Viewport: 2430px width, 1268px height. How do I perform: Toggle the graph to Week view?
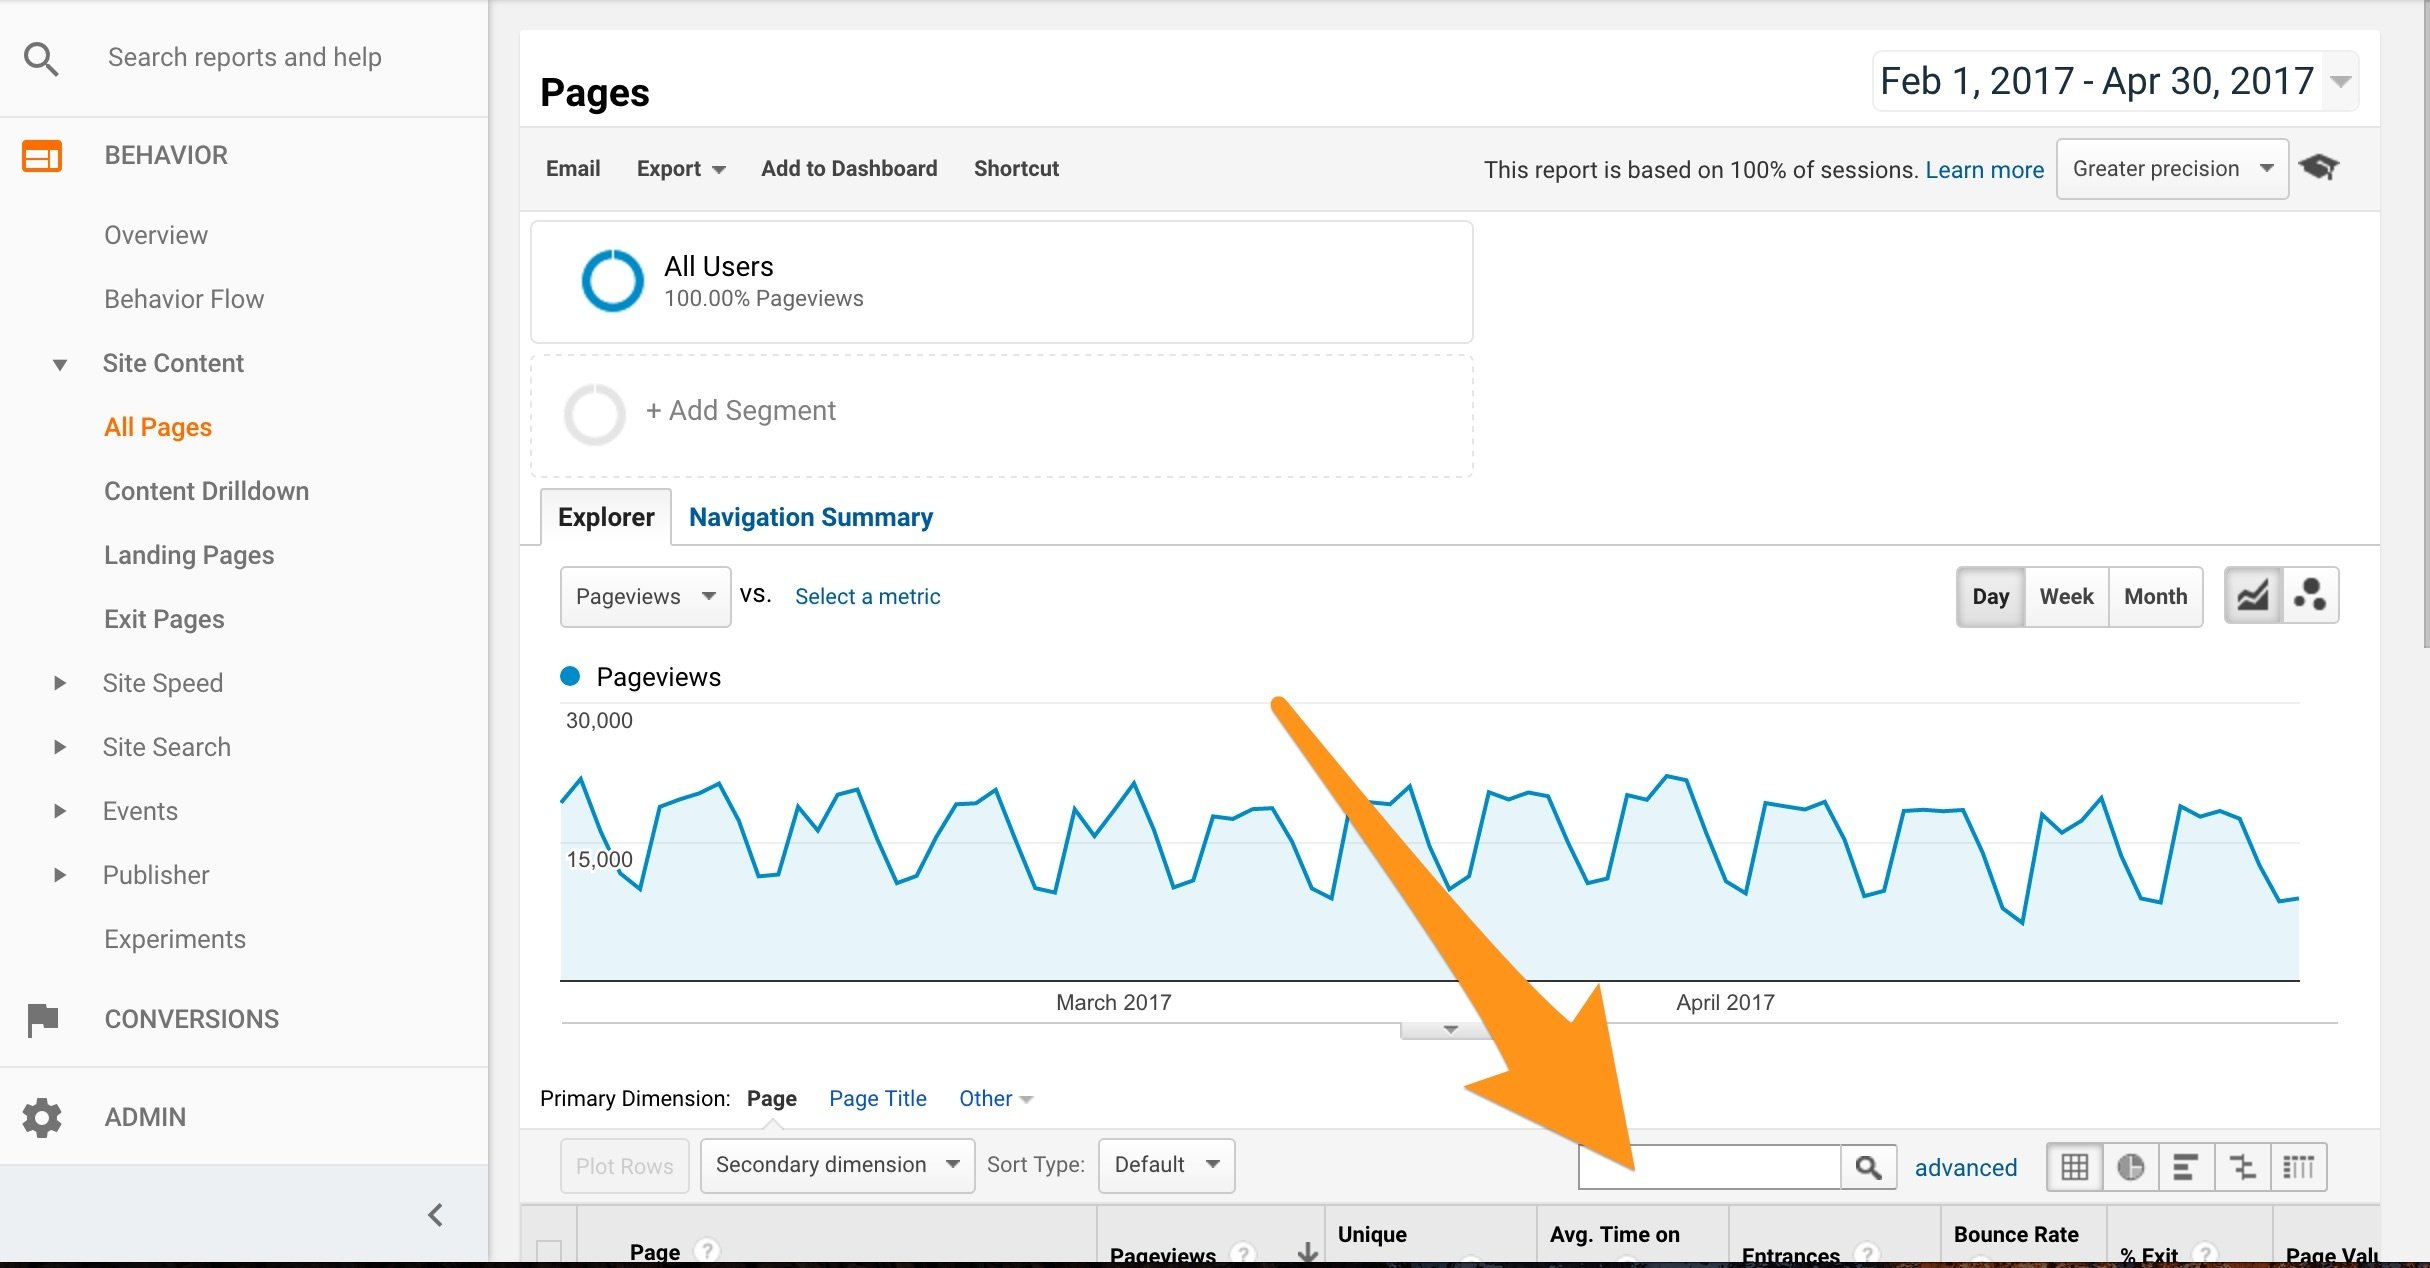2066,597
